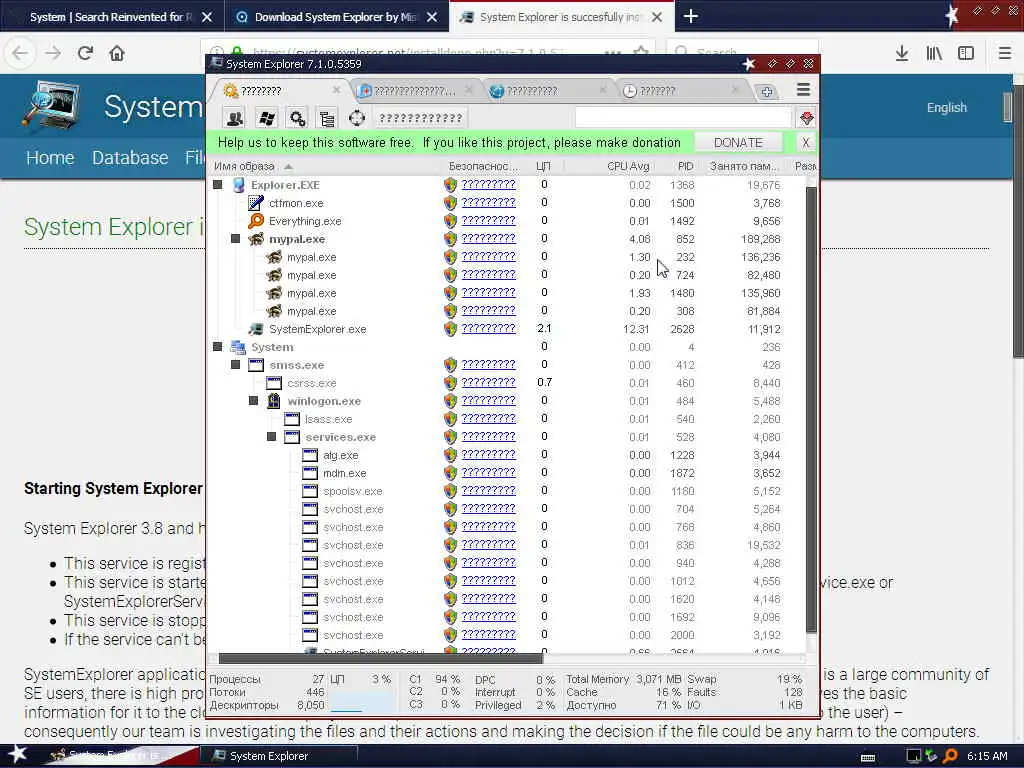Select the lsass.exe process row
Image resolution: width=1024 pixels, height=768 pixels.
(505, 419)
